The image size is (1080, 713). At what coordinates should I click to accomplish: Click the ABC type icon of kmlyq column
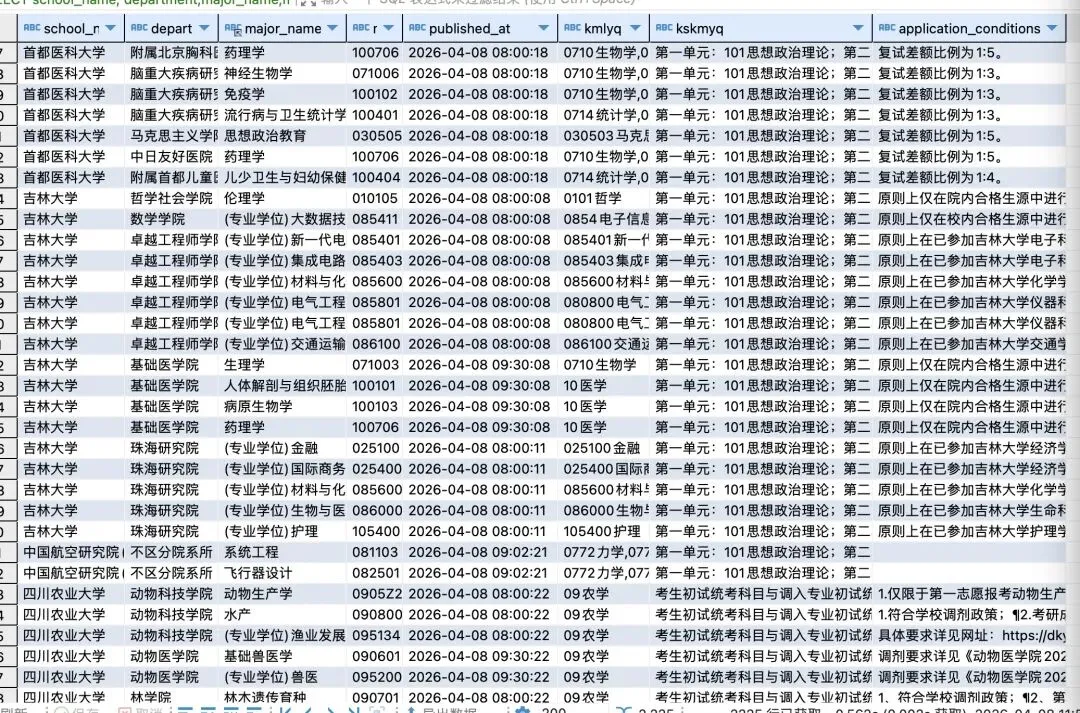tap(572, 28)
